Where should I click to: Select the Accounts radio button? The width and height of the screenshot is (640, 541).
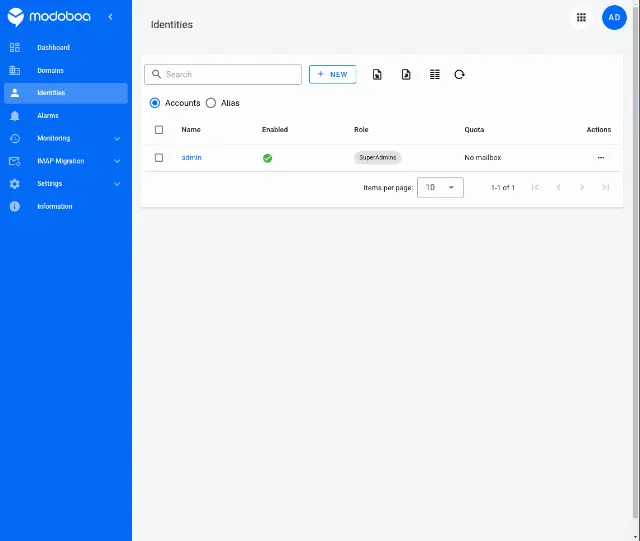pyautogui.click(x=155, y=103)
